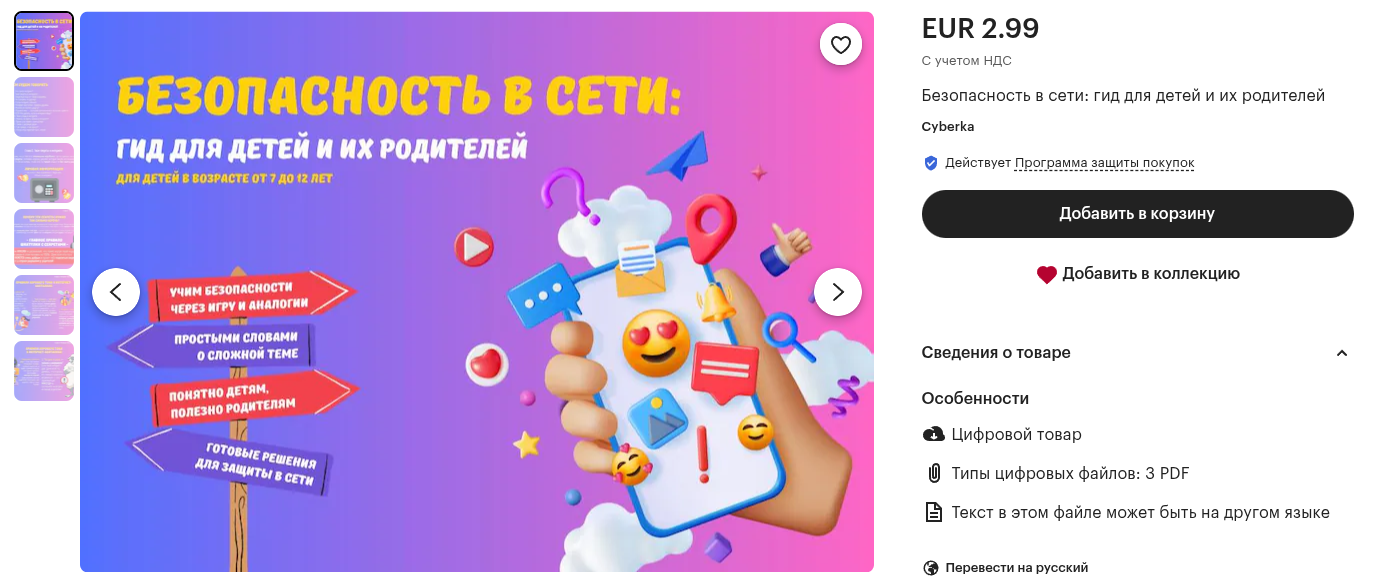Go to previous image with left arrow
This screenshot has width=1377, height=587.
(x=116, y=292)
